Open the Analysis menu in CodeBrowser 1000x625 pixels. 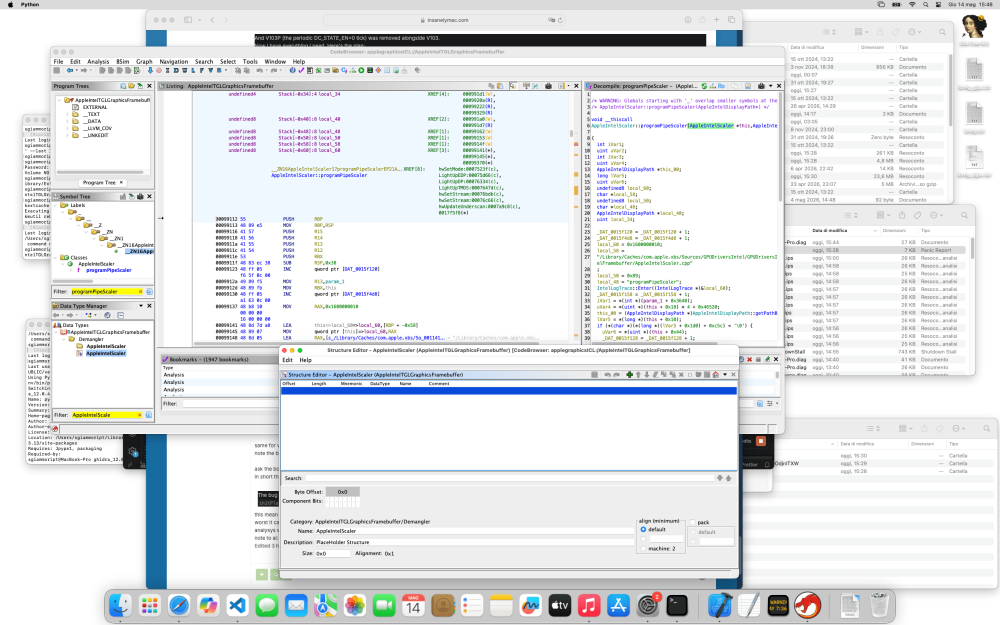(98, 62)
